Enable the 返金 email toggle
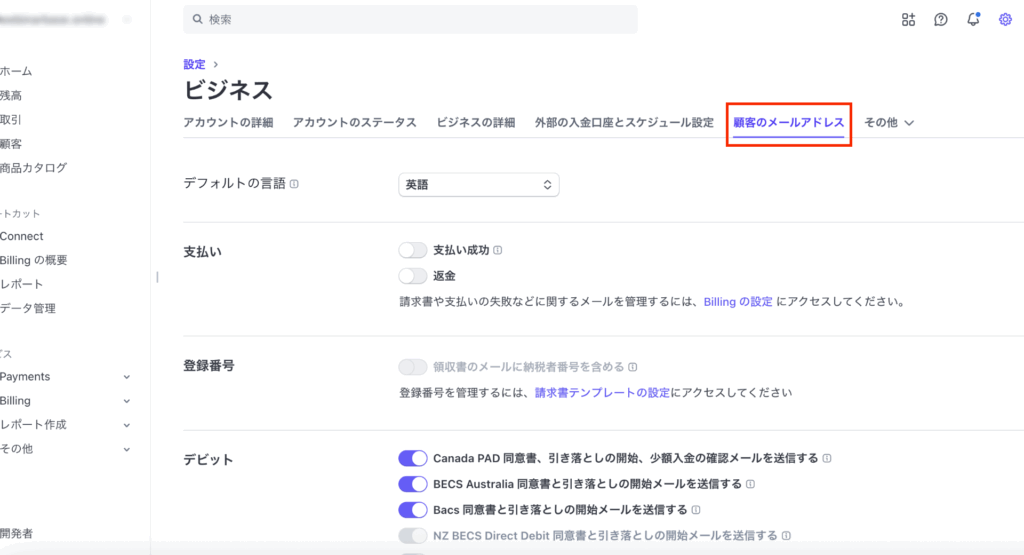1024x555 pixels. pyautogui.click(x=412, y=275)
